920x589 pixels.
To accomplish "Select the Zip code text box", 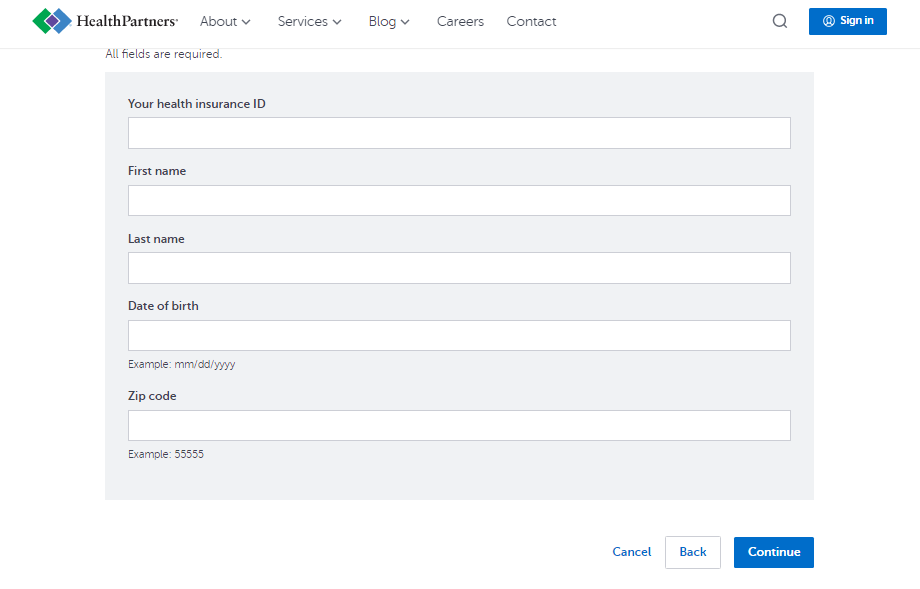I will point(459,425).
